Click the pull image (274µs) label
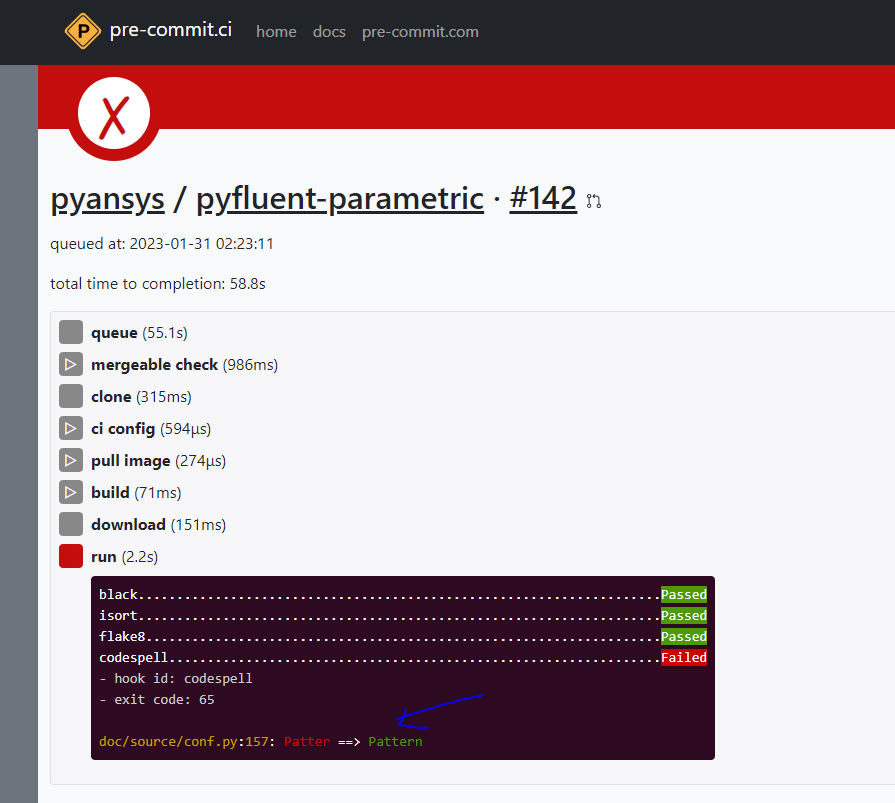 [x=159, y=461]
